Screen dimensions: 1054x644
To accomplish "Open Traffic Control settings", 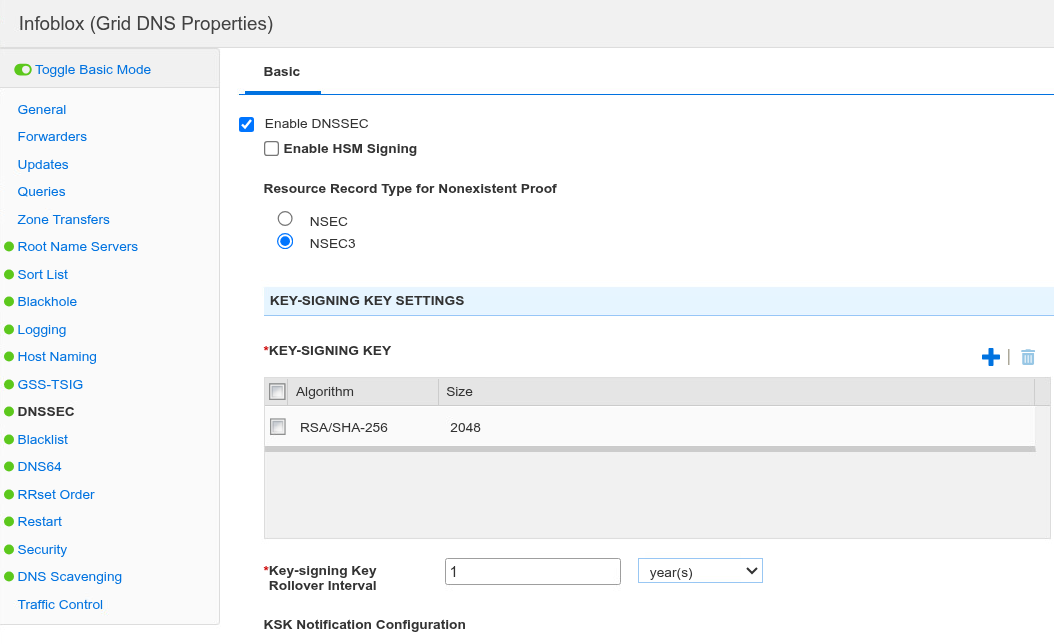I will 60,605.
